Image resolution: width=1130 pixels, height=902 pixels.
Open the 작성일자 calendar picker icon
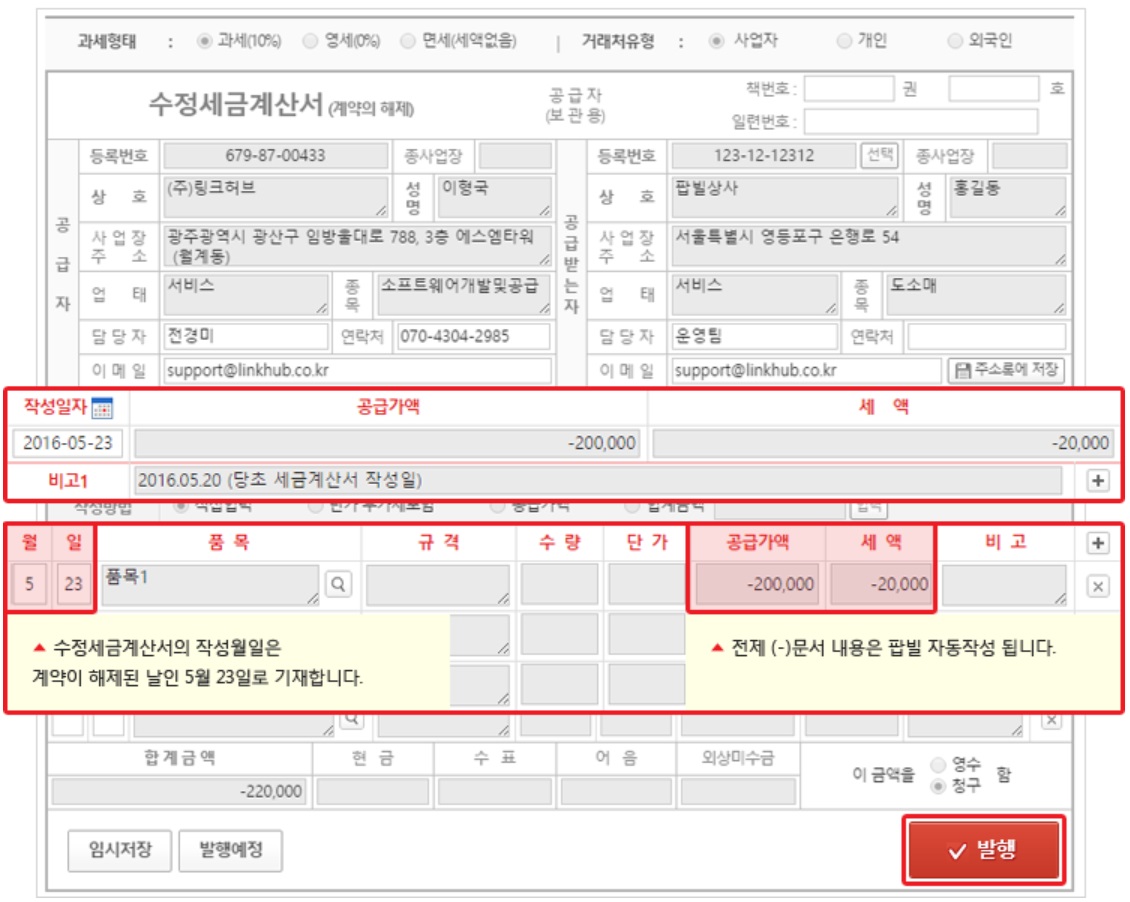(102, 408)
